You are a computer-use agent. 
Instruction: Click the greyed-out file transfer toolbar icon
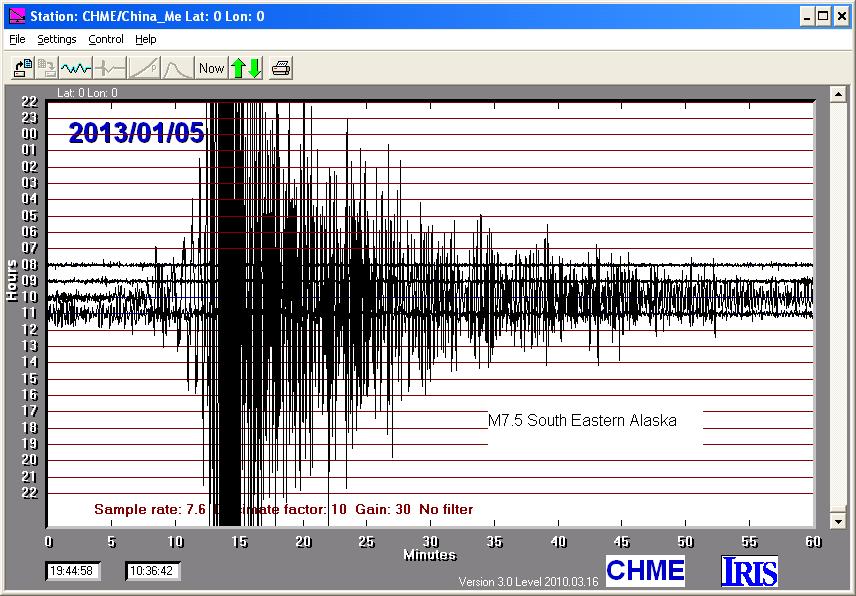[46, 68]
